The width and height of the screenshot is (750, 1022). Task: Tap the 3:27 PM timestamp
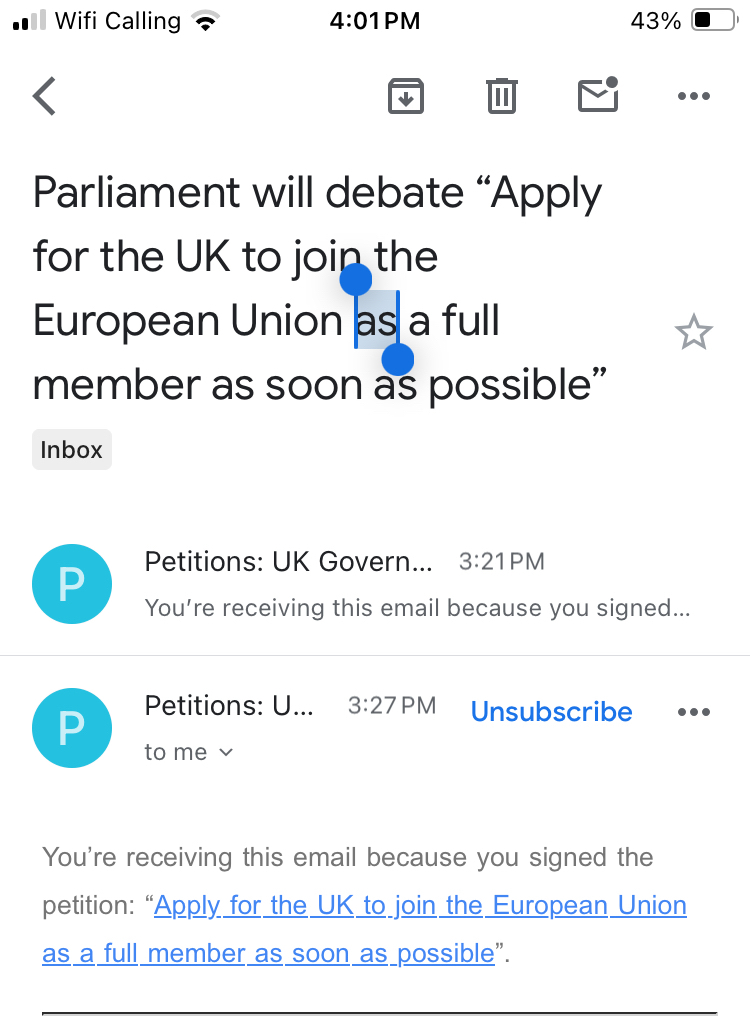click(x=392, y=706)
